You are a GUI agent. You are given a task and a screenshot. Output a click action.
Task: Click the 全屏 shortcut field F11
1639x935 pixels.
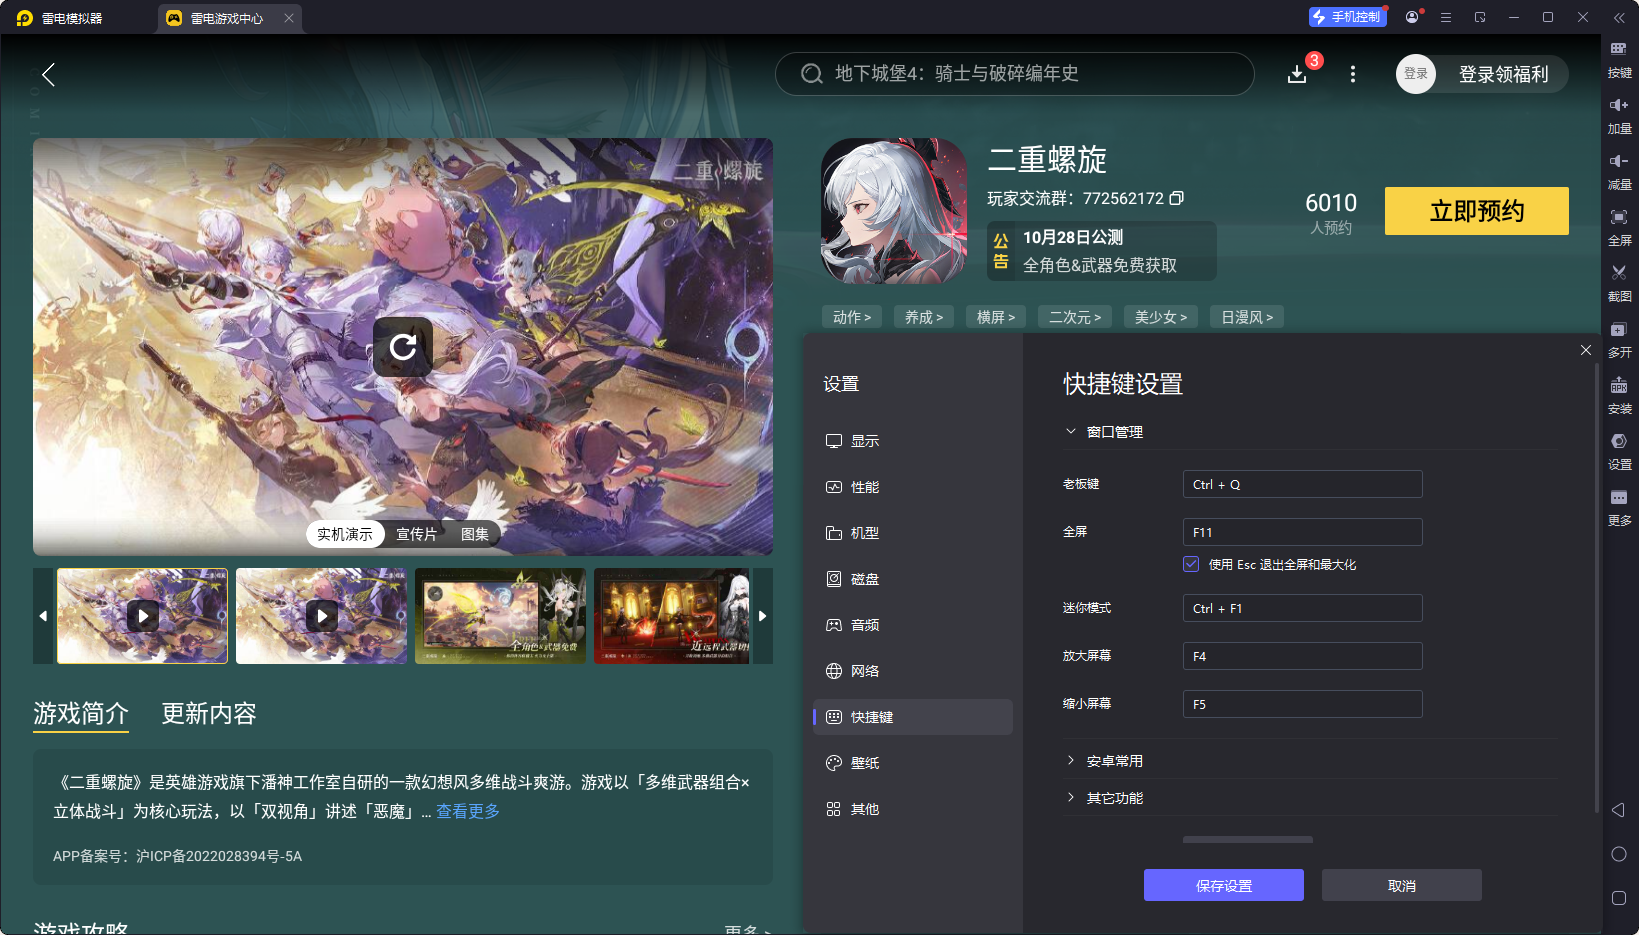[1302, 532]
